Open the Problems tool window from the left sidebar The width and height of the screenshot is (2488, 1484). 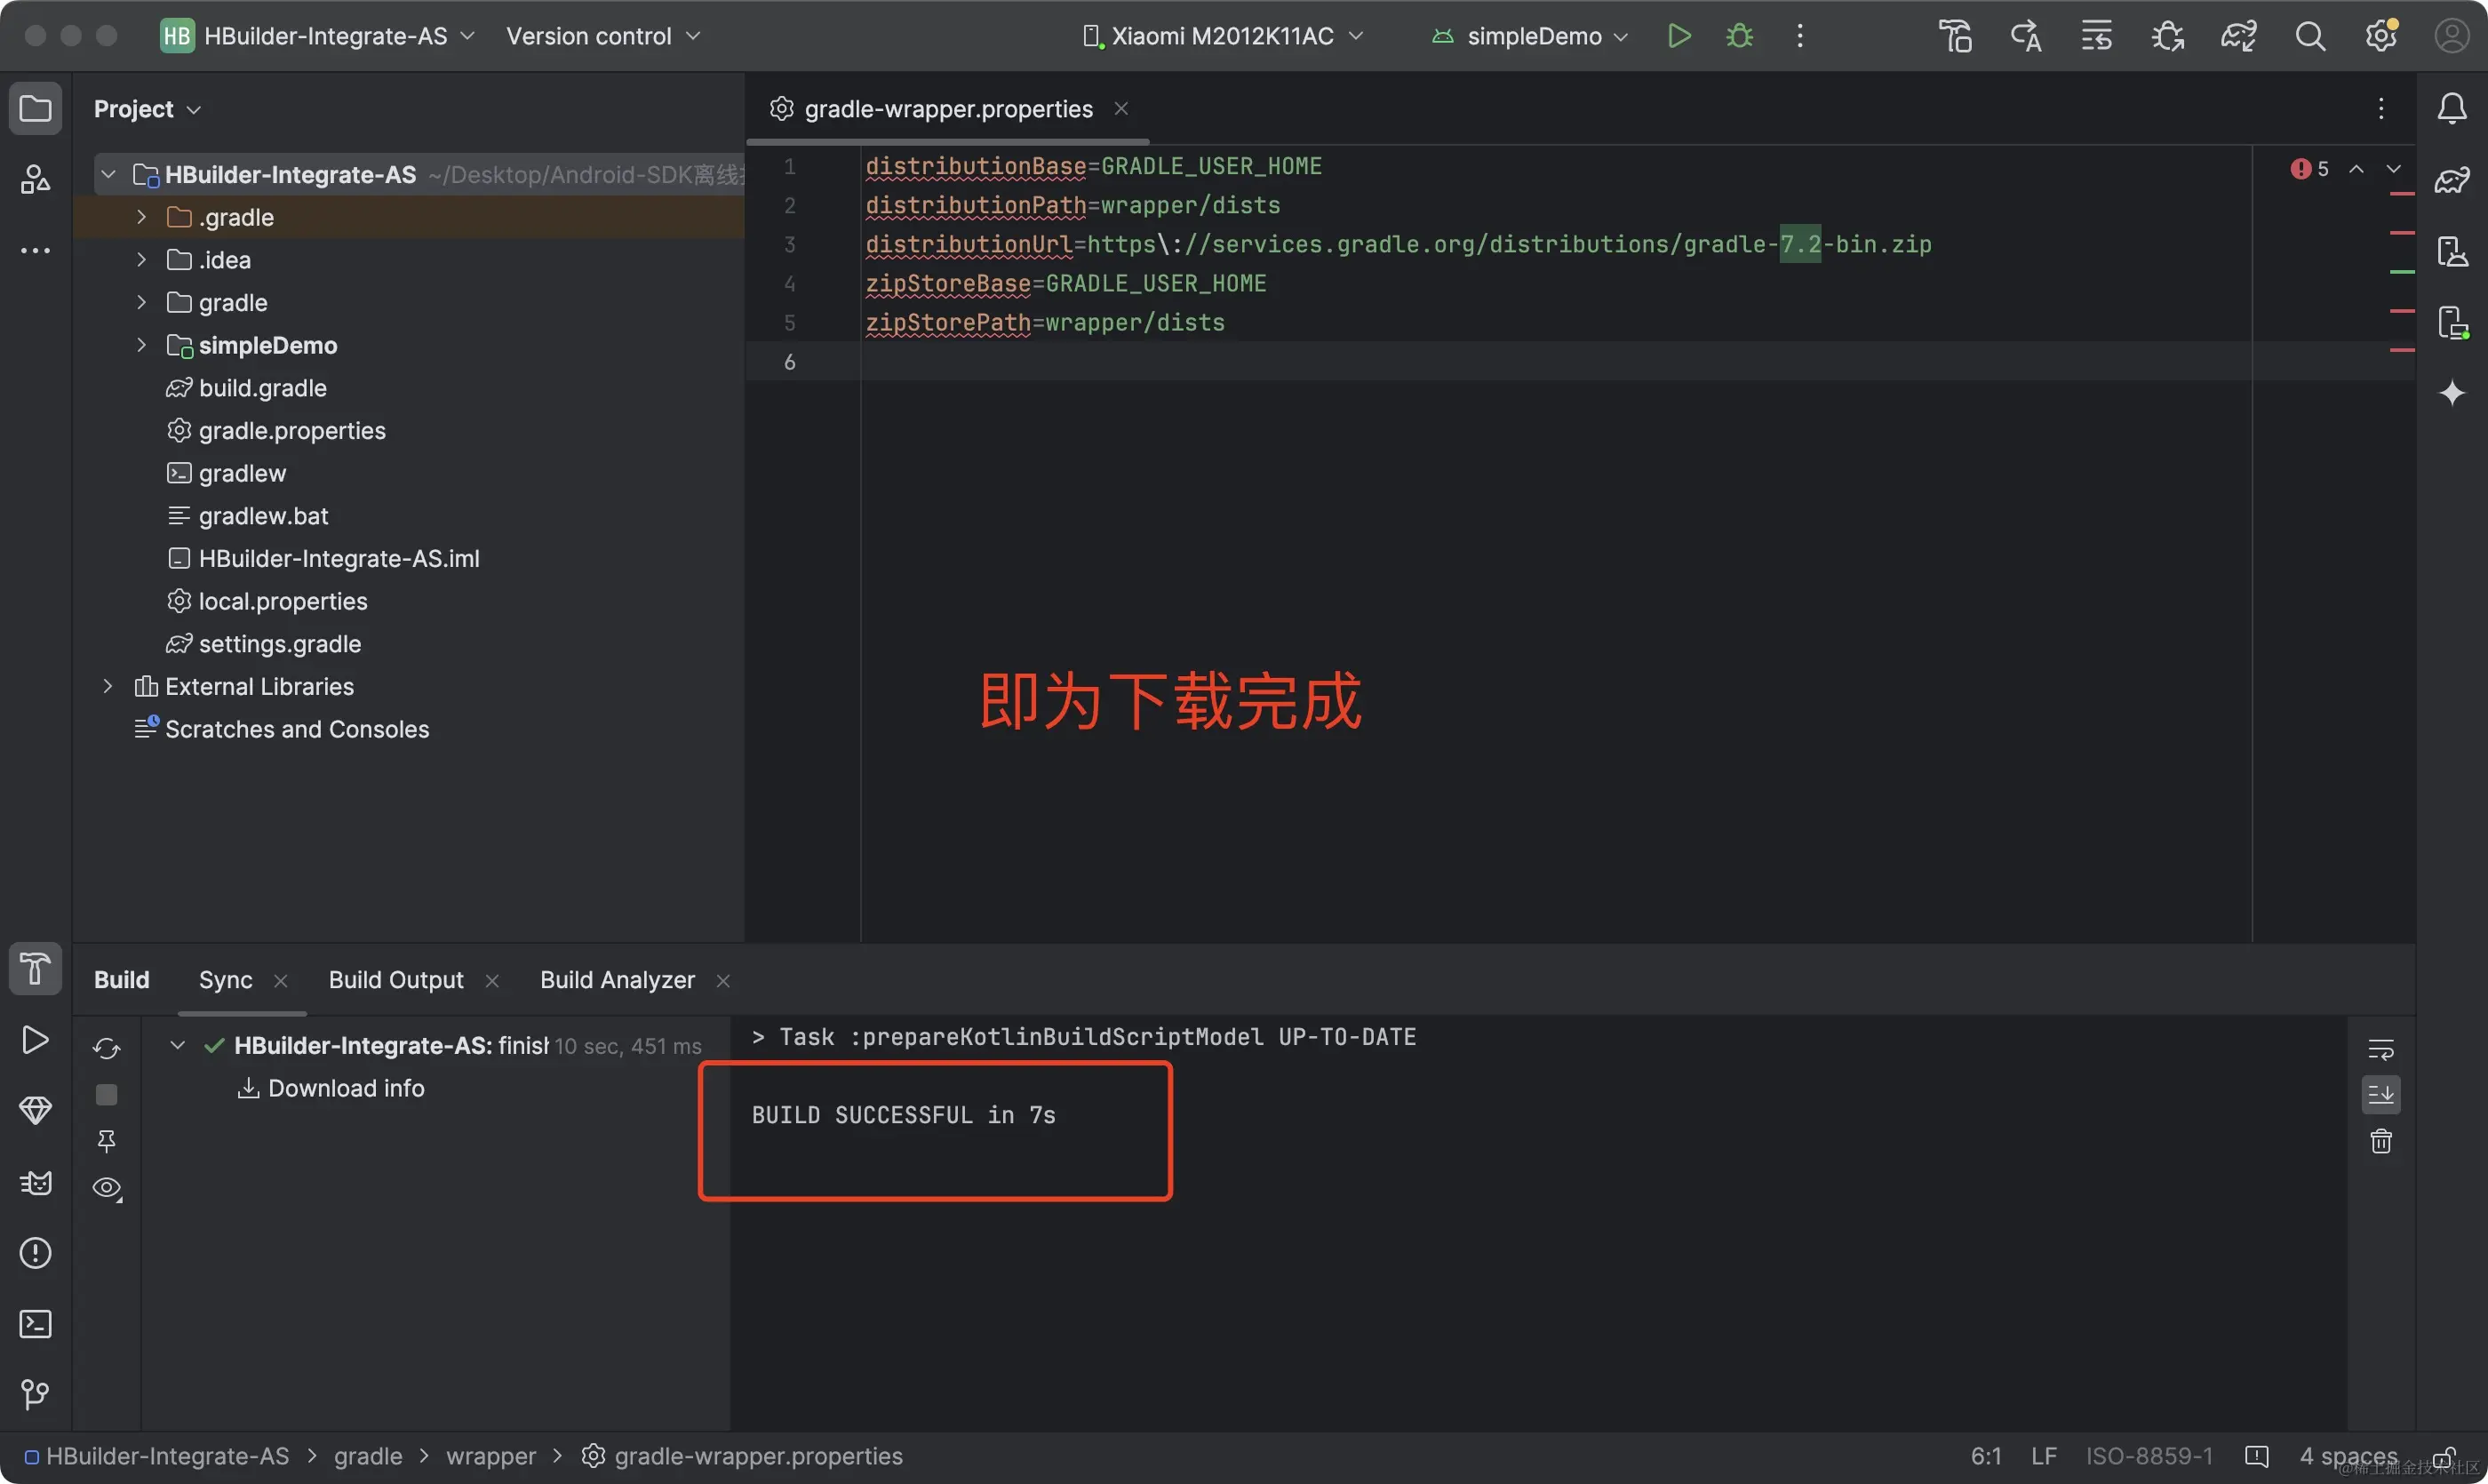click(x=35, y=1253)
